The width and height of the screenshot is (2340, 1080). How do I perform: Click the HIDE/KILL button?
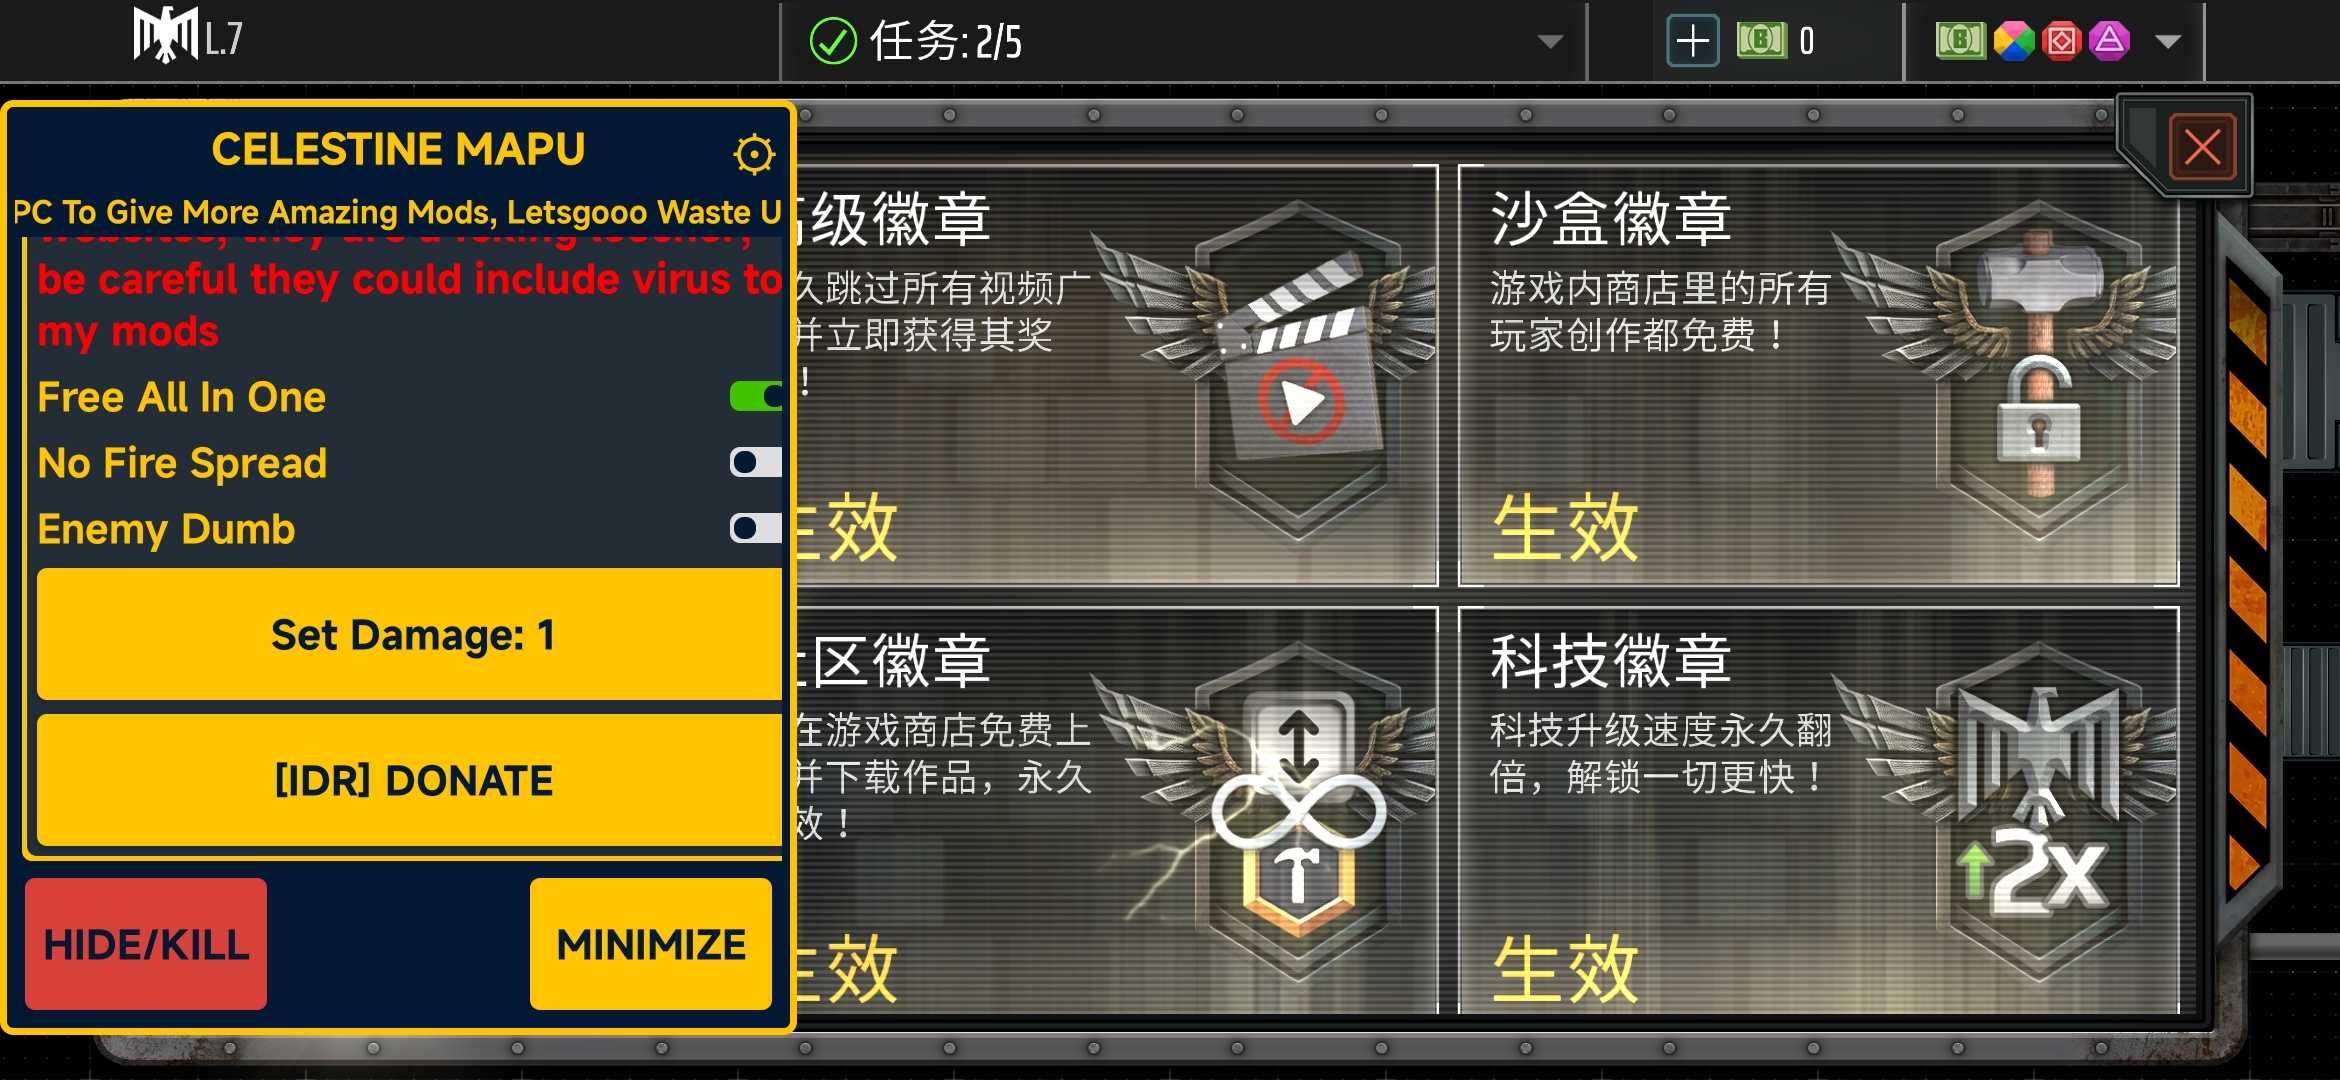click(146, 944)
